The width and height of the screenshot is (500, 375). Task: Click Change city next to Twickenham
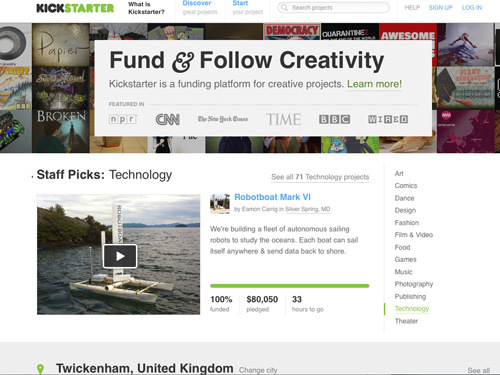[x=258, y=370]
